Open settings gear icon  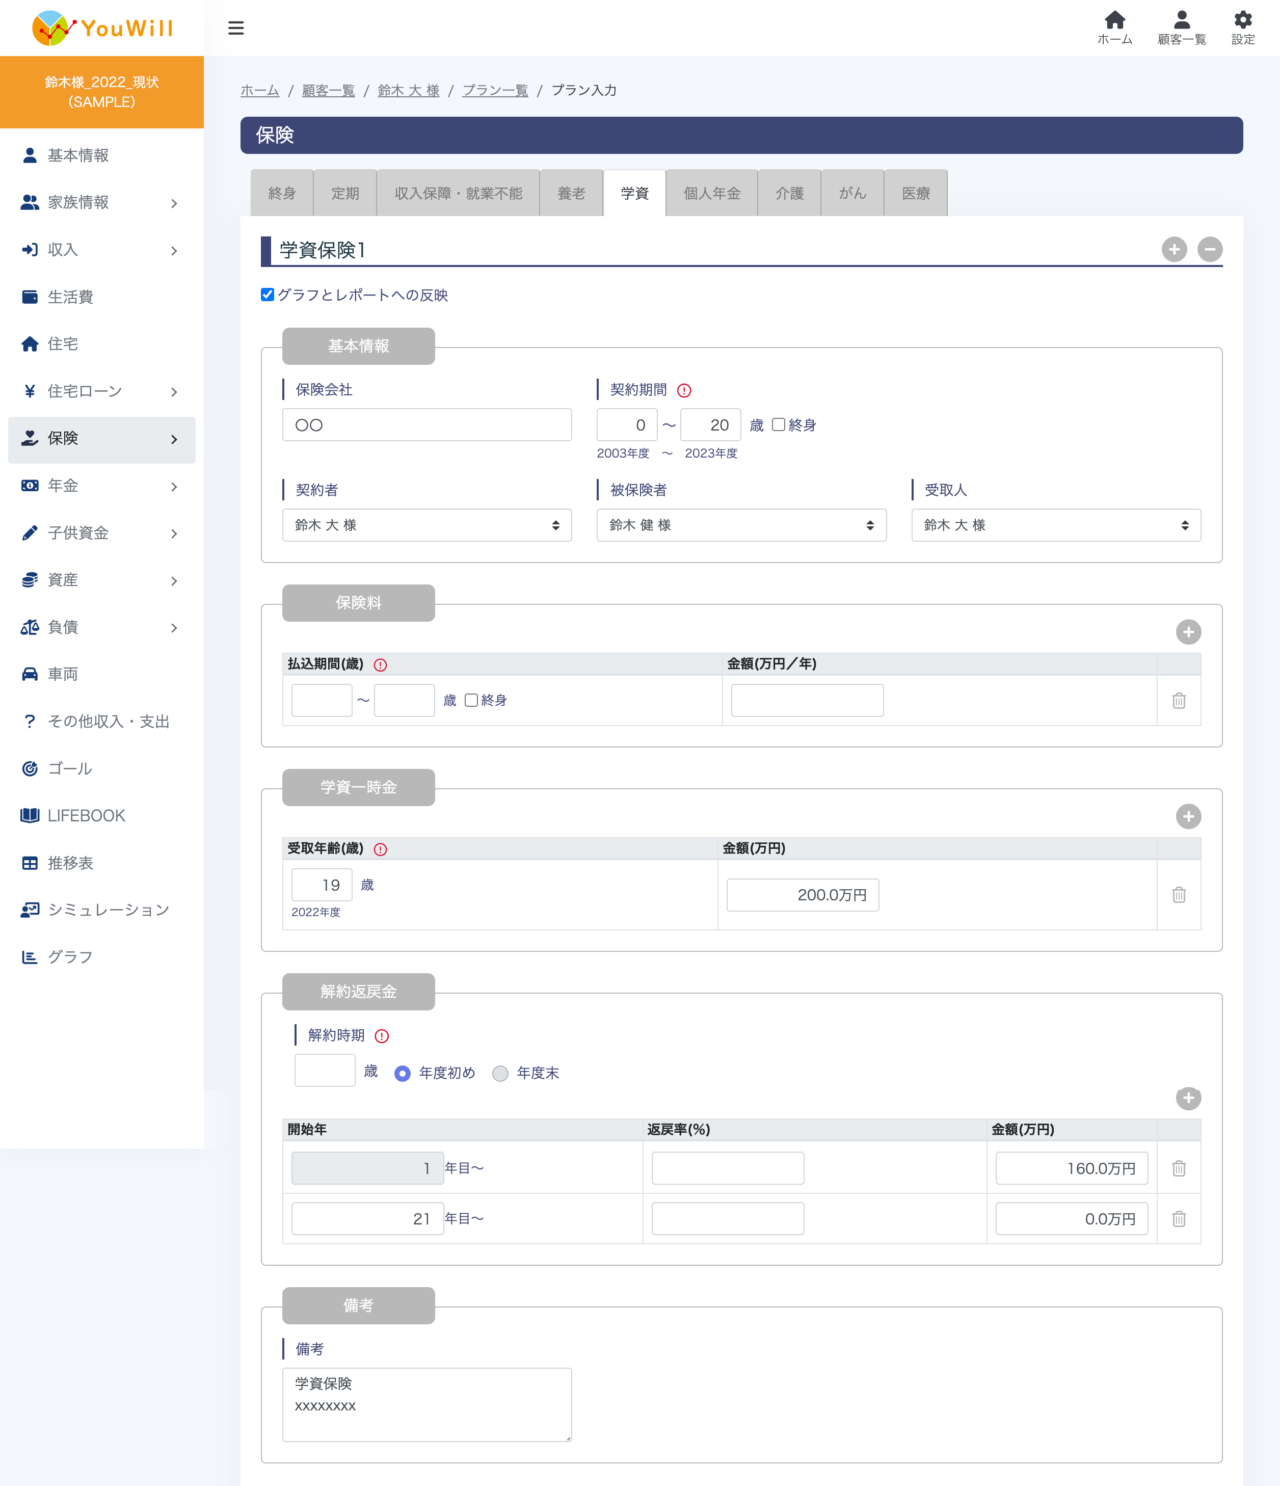(1242, 27)
